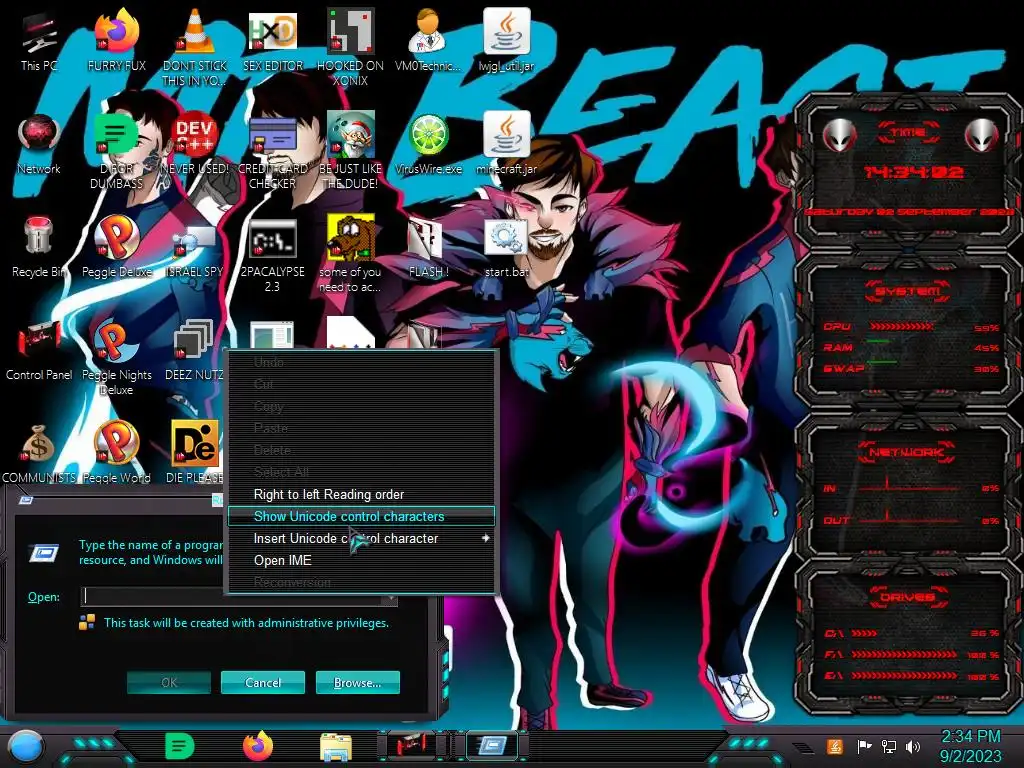
Task: Click the Browse... button in Run dialog
Action: (x=357, y=682)
